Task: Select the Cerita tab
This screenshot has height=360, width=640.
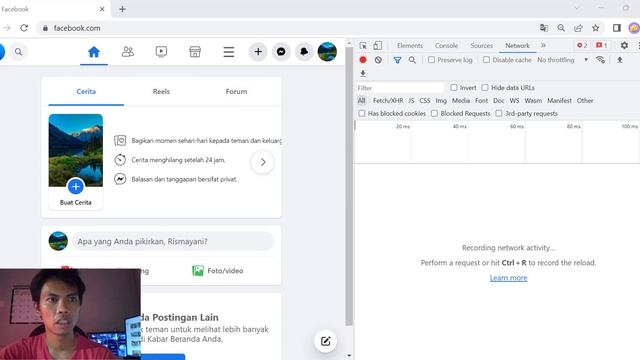Action: [x=86, y=91]
